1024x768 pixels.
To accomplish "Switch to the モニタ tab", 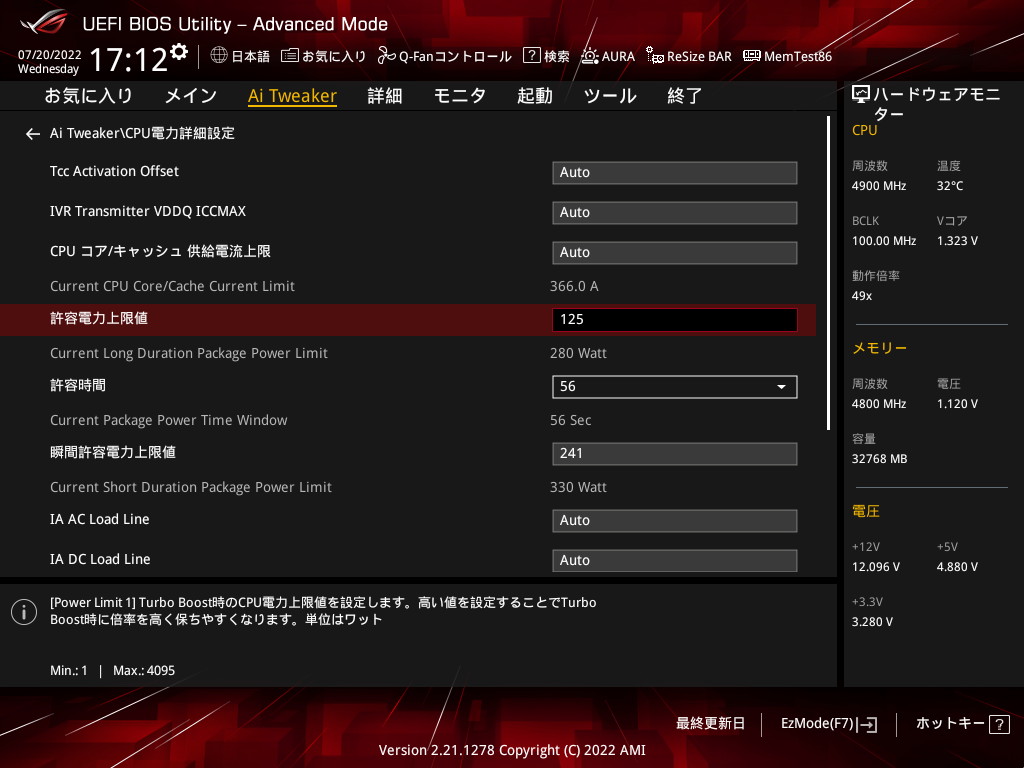I will point(460,96).
